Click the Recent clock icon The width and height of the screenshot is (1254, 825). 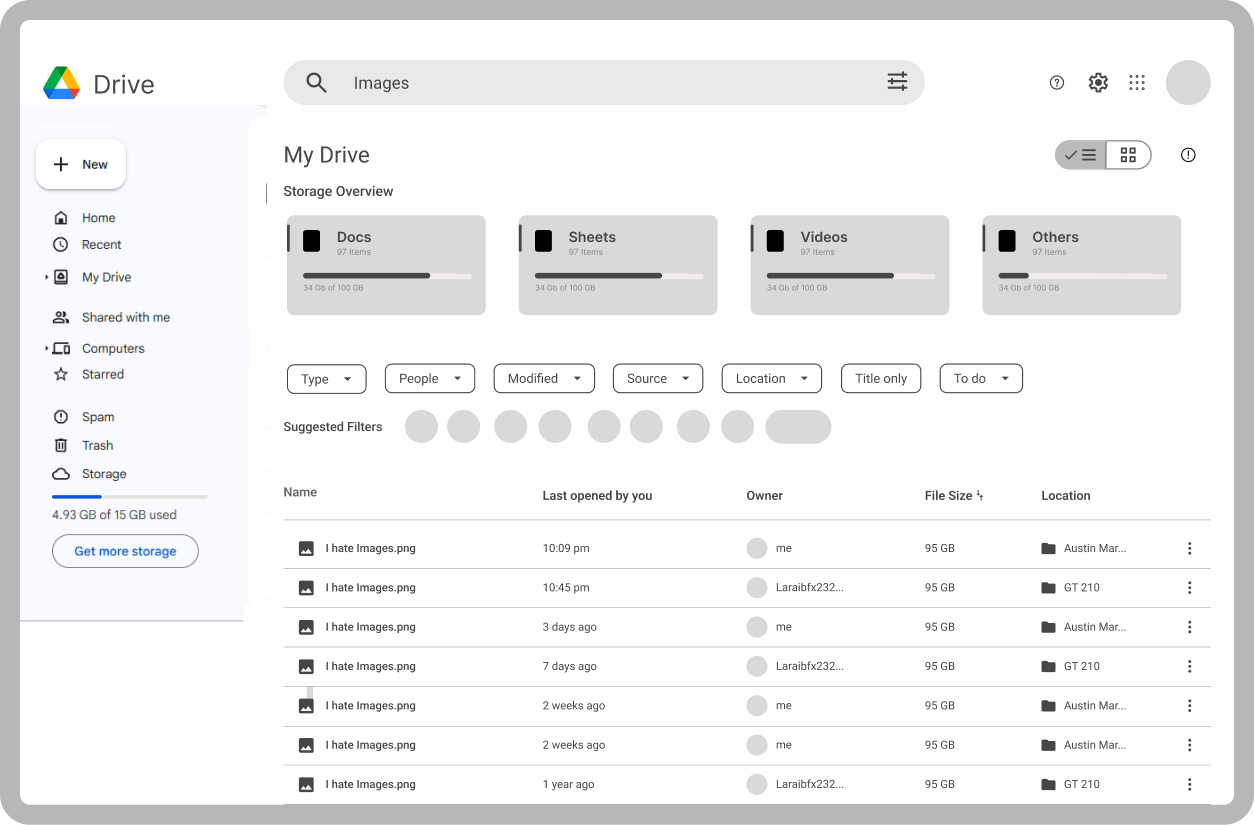(61, 245)
